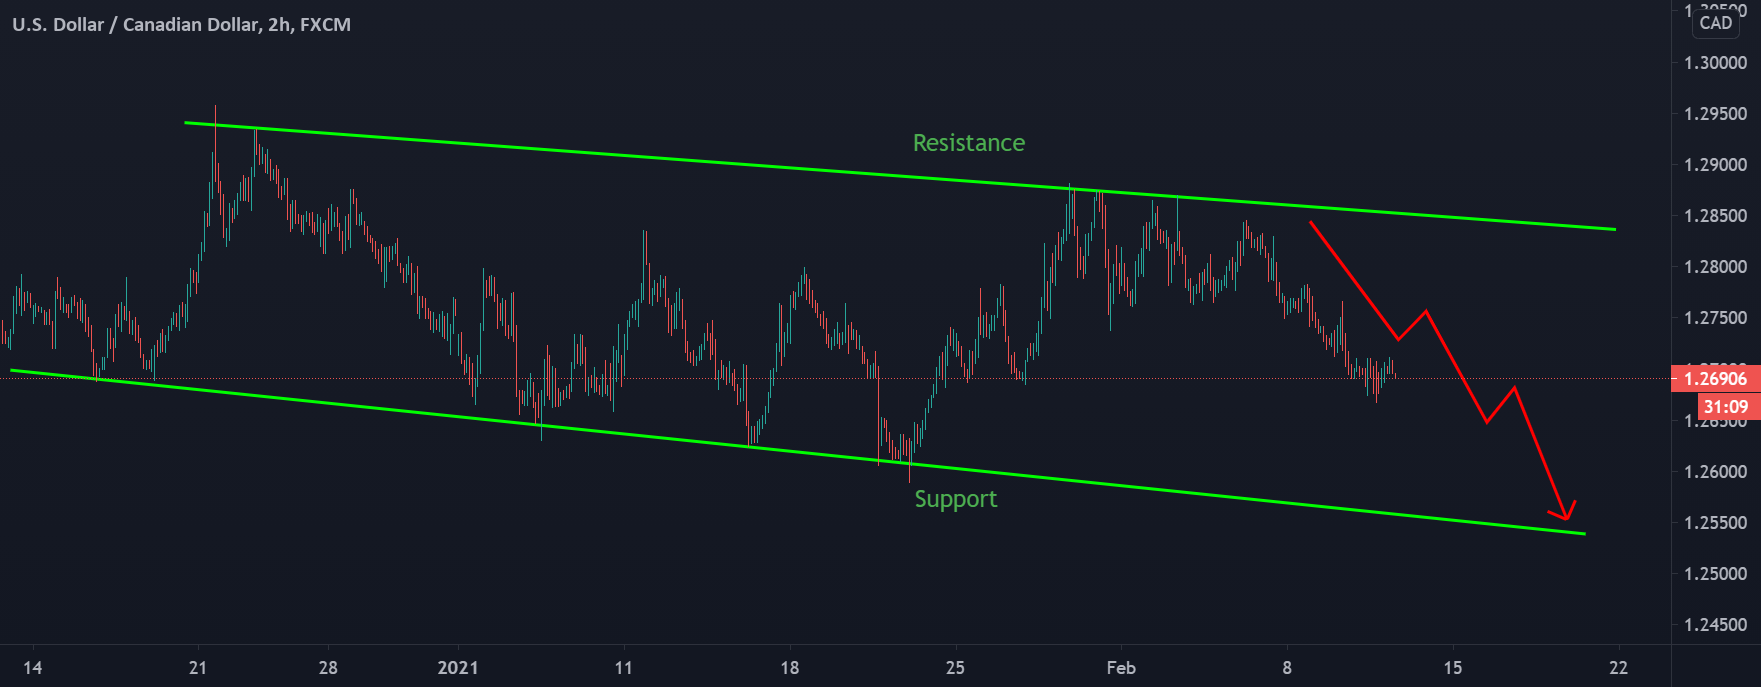This screenshot has height=687, width=1761.
Task: Click the countdown timer 31:09
Action: coord(1726,407)
